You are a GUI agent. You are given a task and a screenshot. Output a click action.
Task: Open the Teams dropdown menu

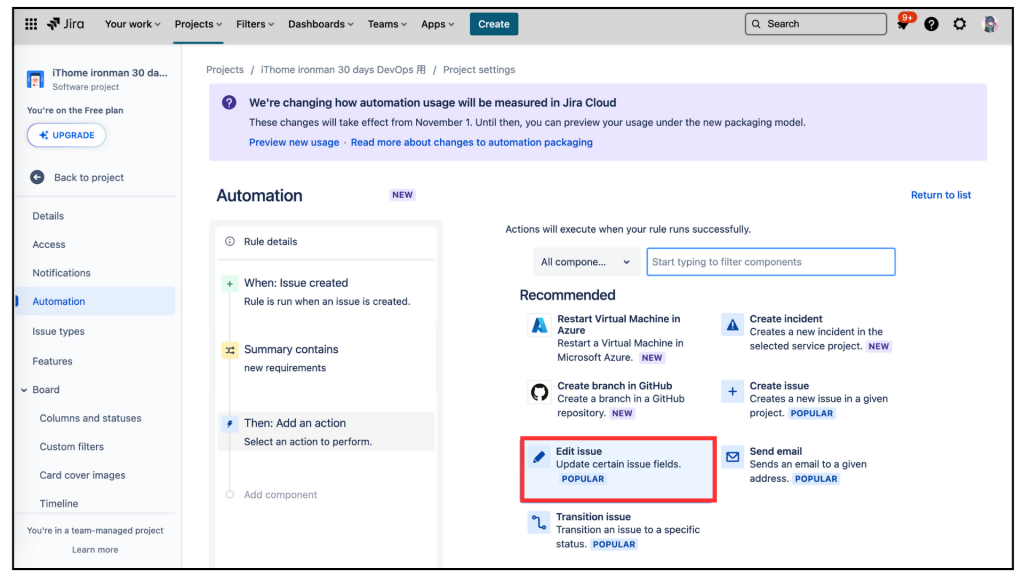tap(387, 24)
